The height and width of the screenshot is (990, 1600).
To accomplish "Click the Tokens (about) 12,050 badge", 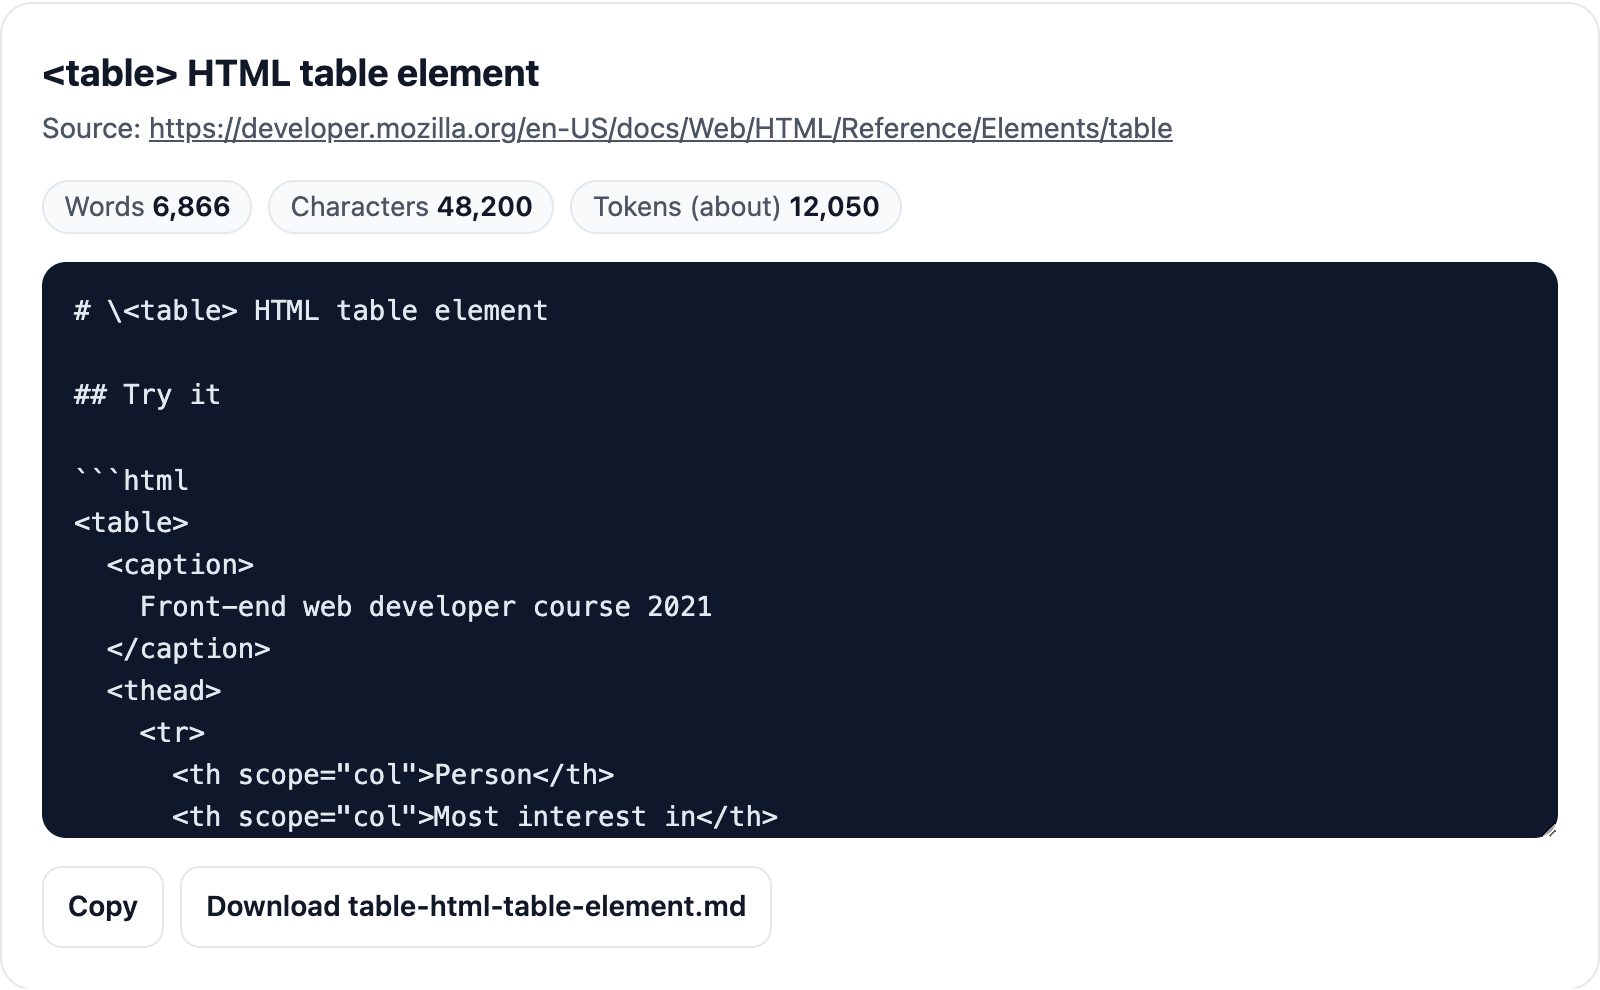I will click(736, 207).
